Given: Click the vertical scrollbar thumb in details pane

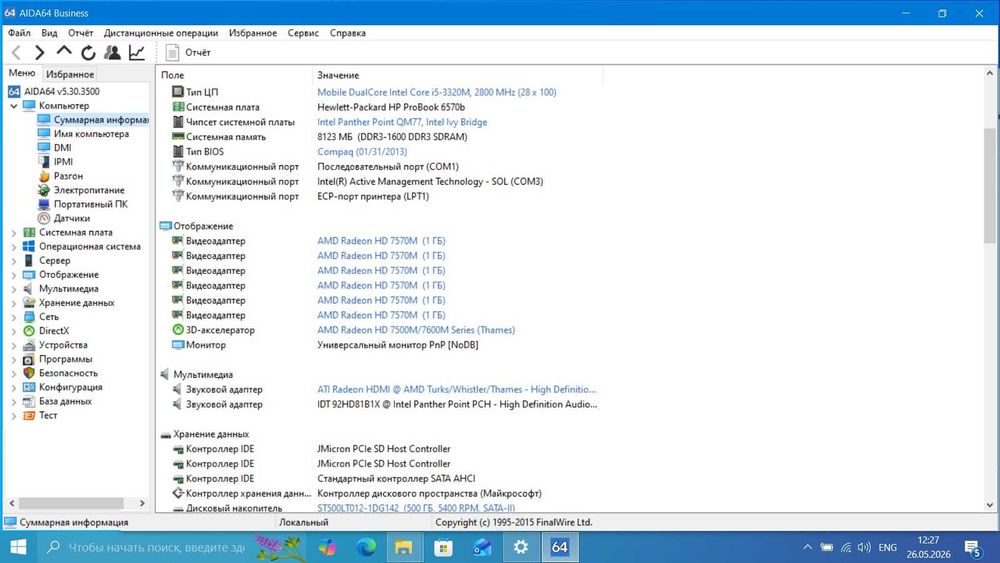Looking at the screenshot, I should point(990,185).
